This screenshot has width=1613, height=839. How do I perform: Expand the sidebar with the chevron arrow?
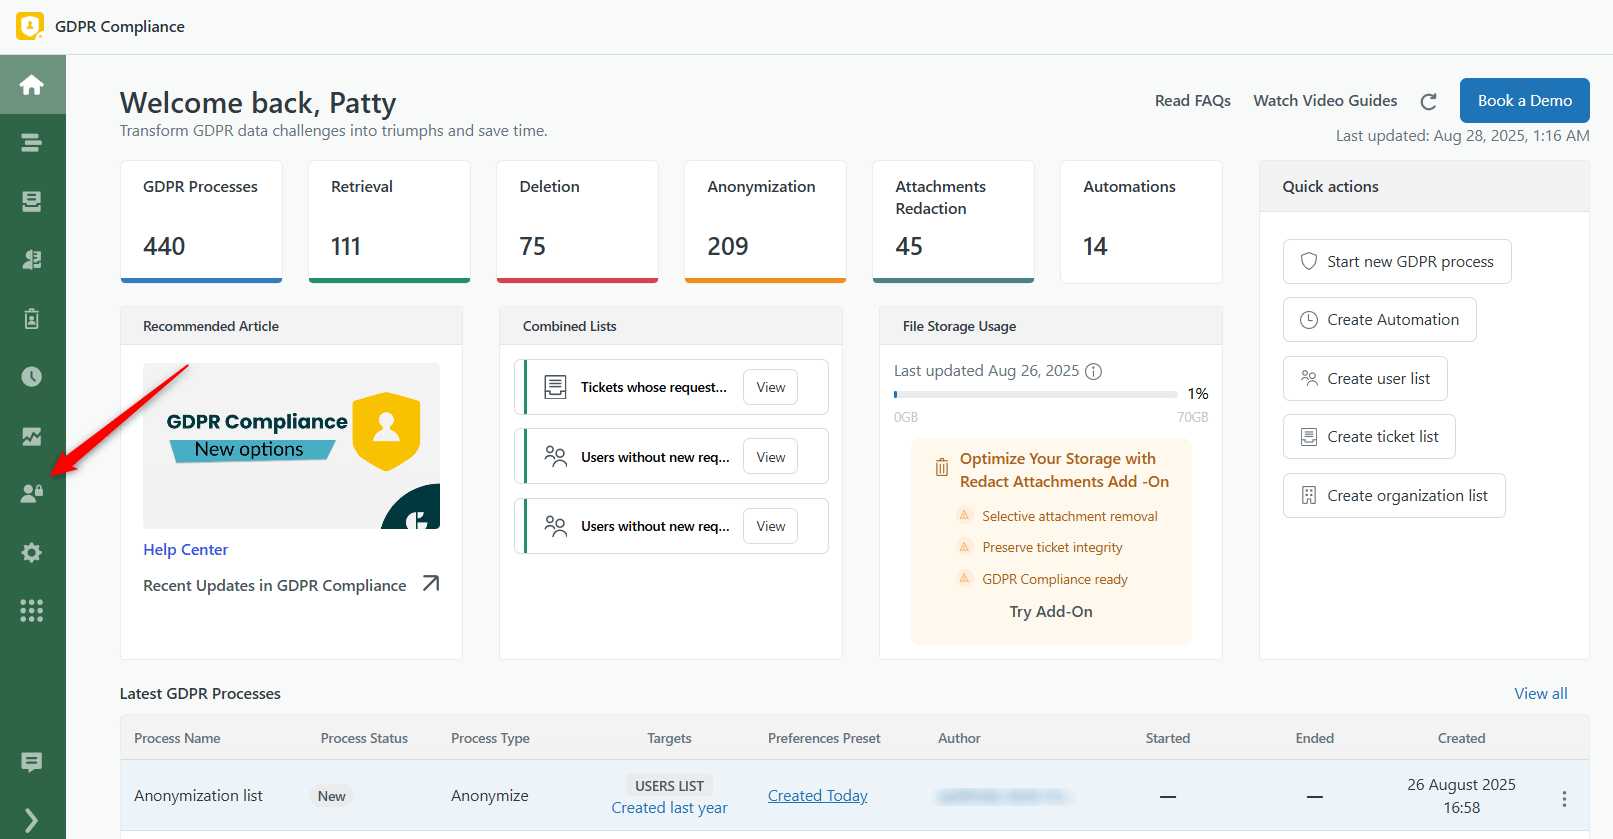(32, 821)
